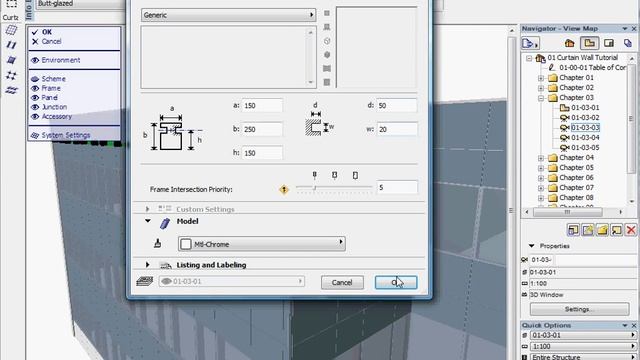Select the junction tool icon in left toolbox
640x360 pixels.
[x=11, y=75]
